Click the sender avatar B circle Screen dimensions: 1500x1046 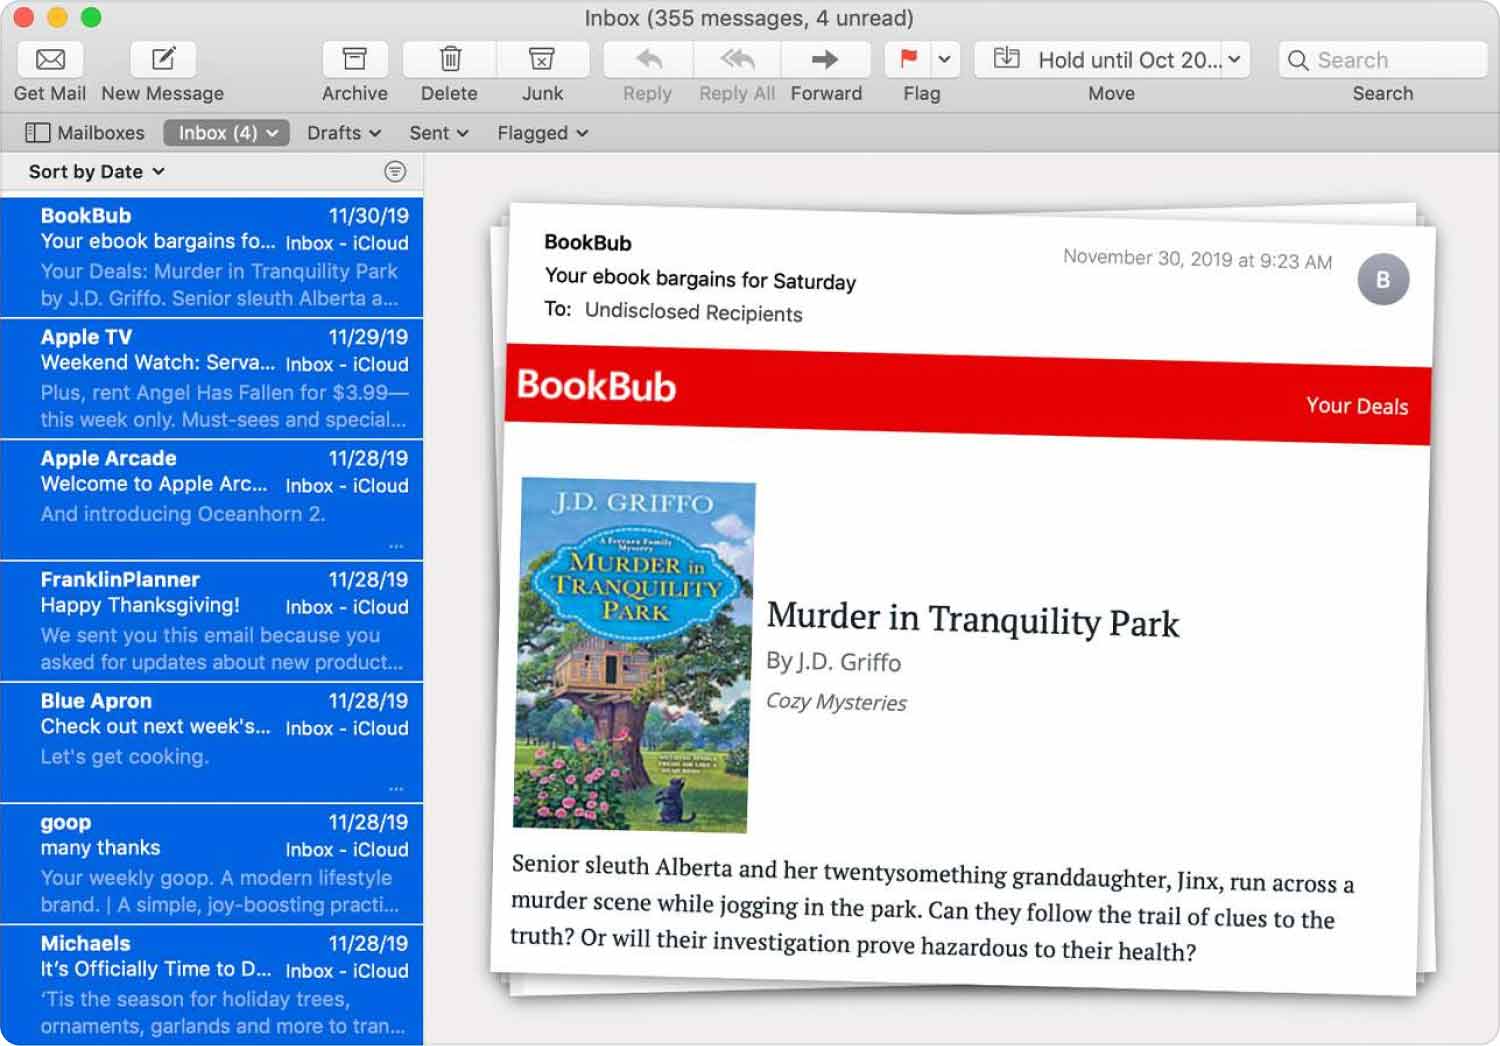point(1383,280)
